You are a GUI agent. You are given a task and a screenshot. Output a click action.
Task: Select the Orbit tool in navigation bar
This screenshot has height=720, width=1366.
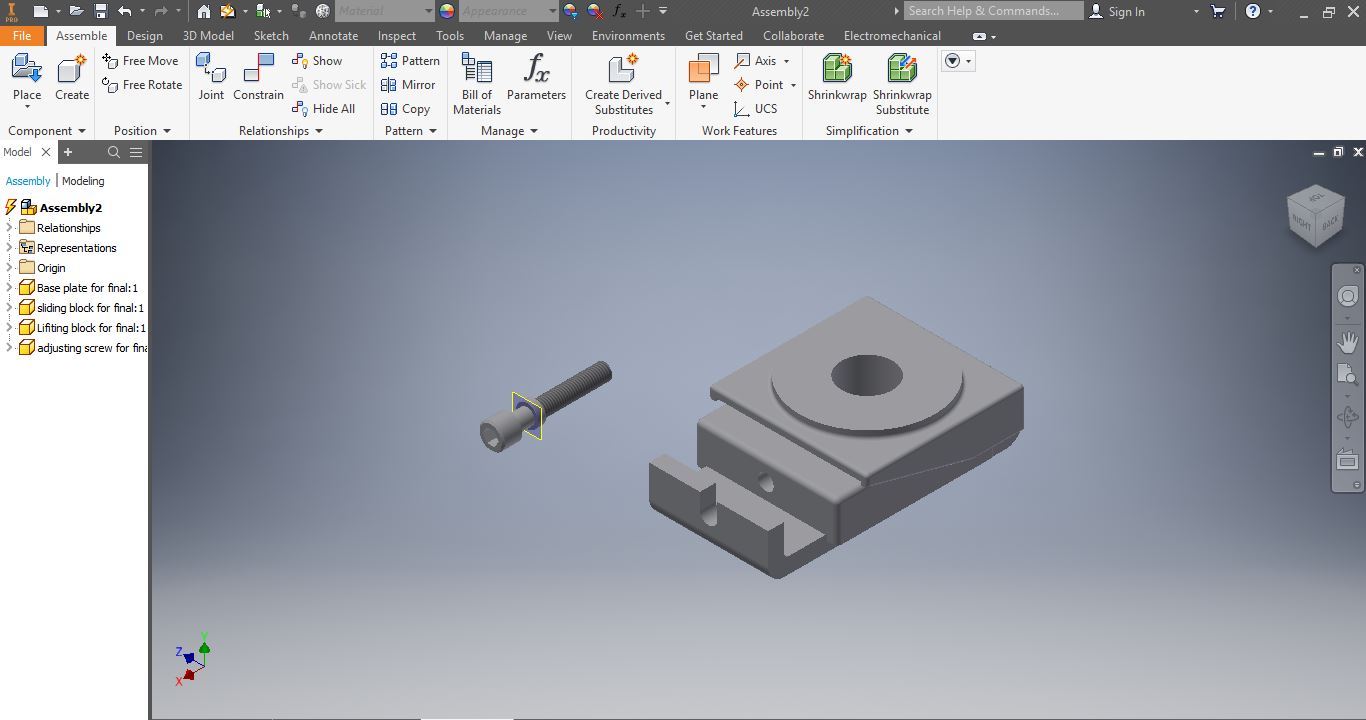tap(1348, 418)
